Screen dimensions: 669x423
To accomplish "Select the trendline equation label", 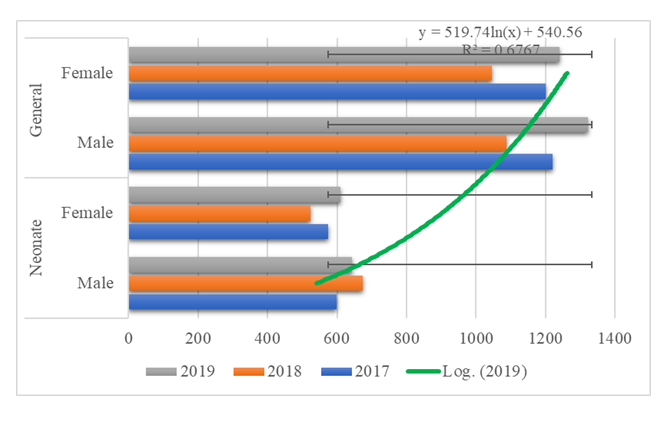I will pos(500,31).
